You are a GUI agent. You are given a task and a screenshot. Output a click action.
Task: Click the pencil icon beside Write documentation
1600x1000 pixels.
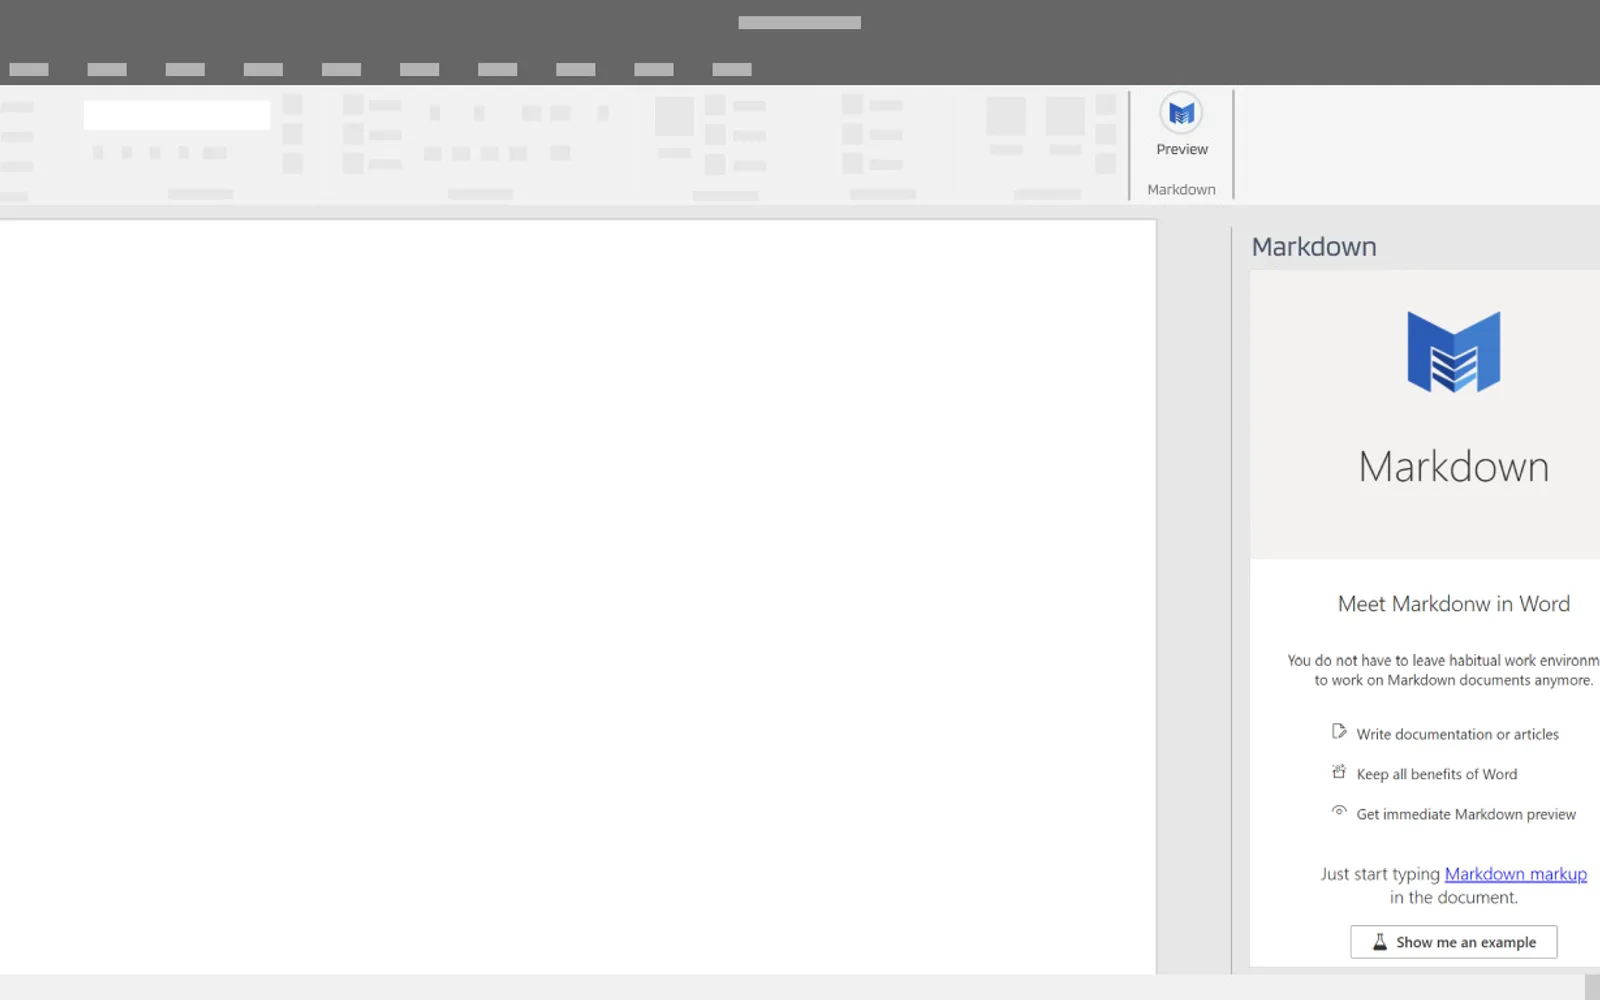(1339, 732)
